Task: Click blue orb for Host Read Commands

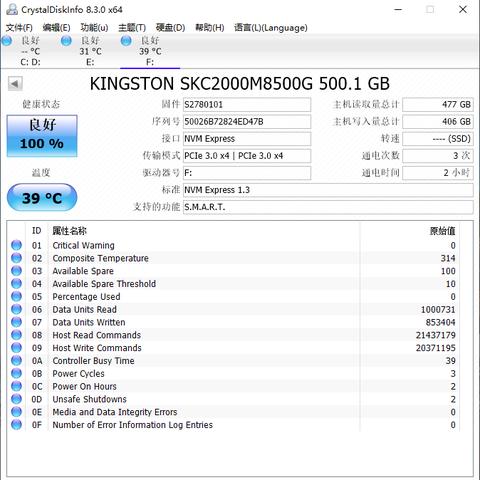Action: 16,335
